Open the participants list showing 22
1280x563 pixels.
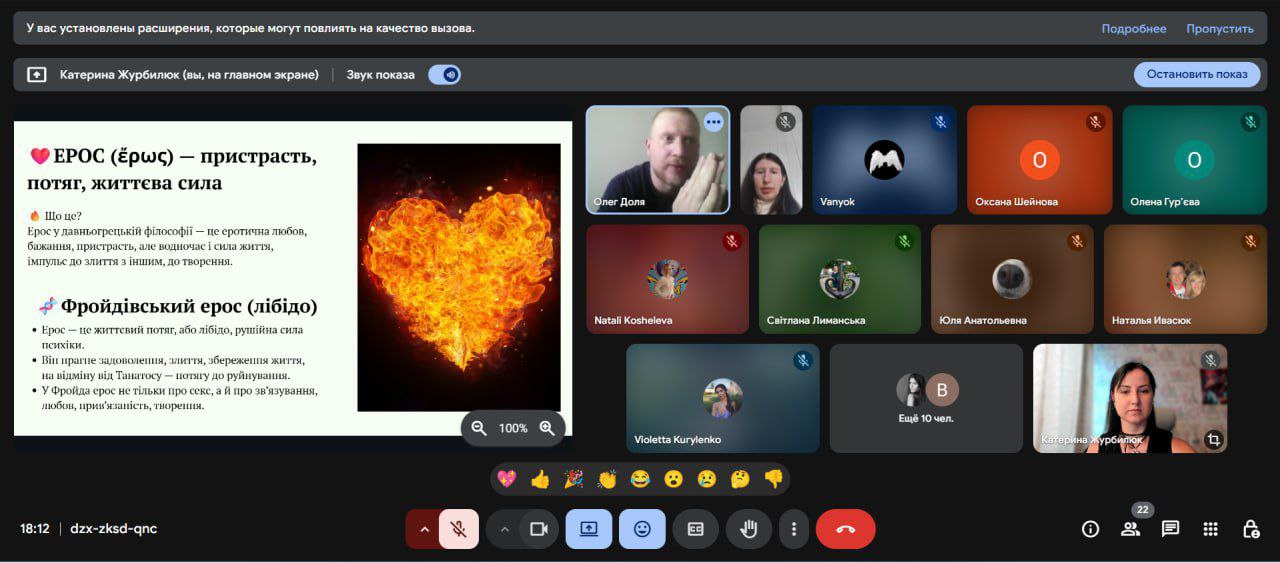1130,529
